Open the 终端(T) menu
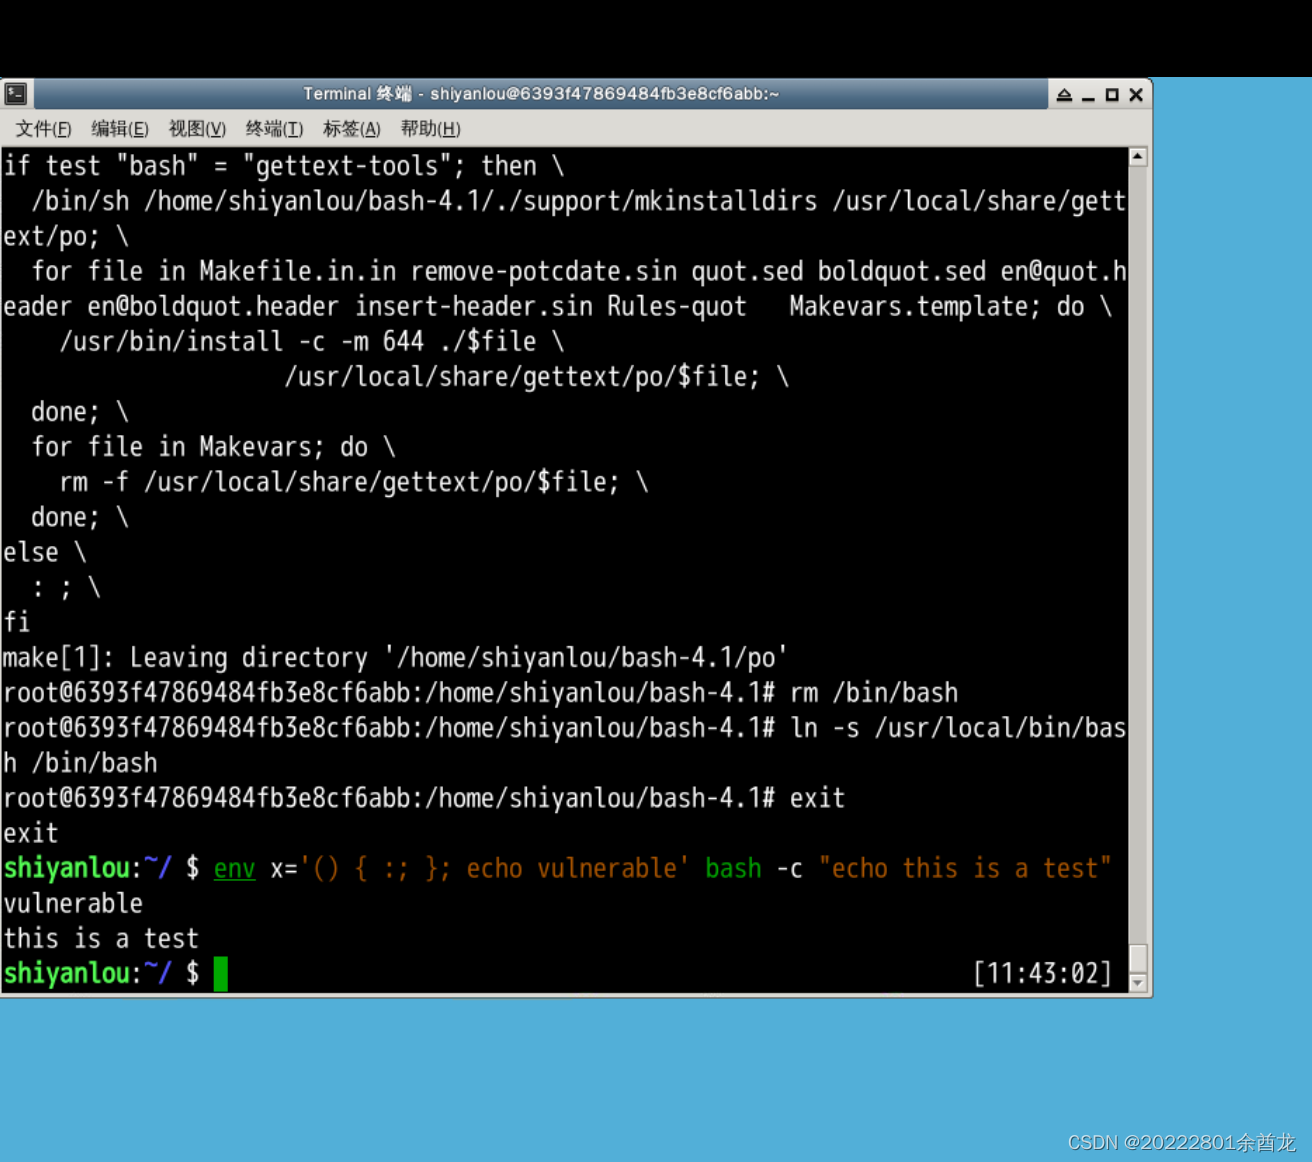 point(274,129)
